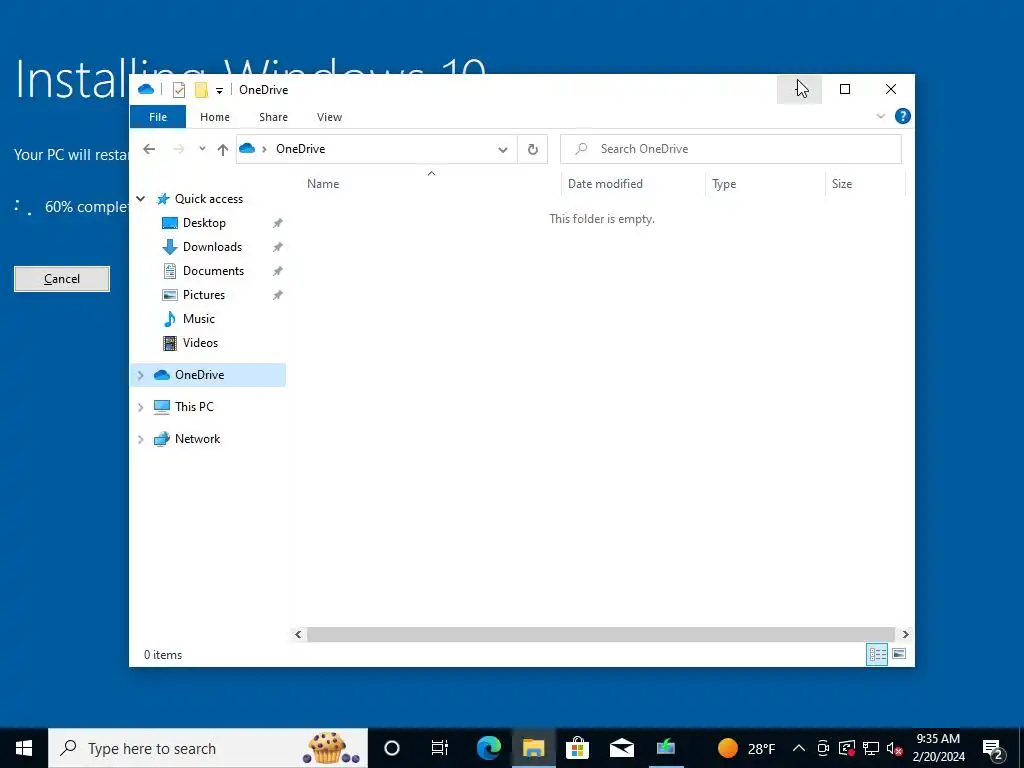
Task: Click the horizontal scrollbar thumb
Action: [x=600, y=634]
